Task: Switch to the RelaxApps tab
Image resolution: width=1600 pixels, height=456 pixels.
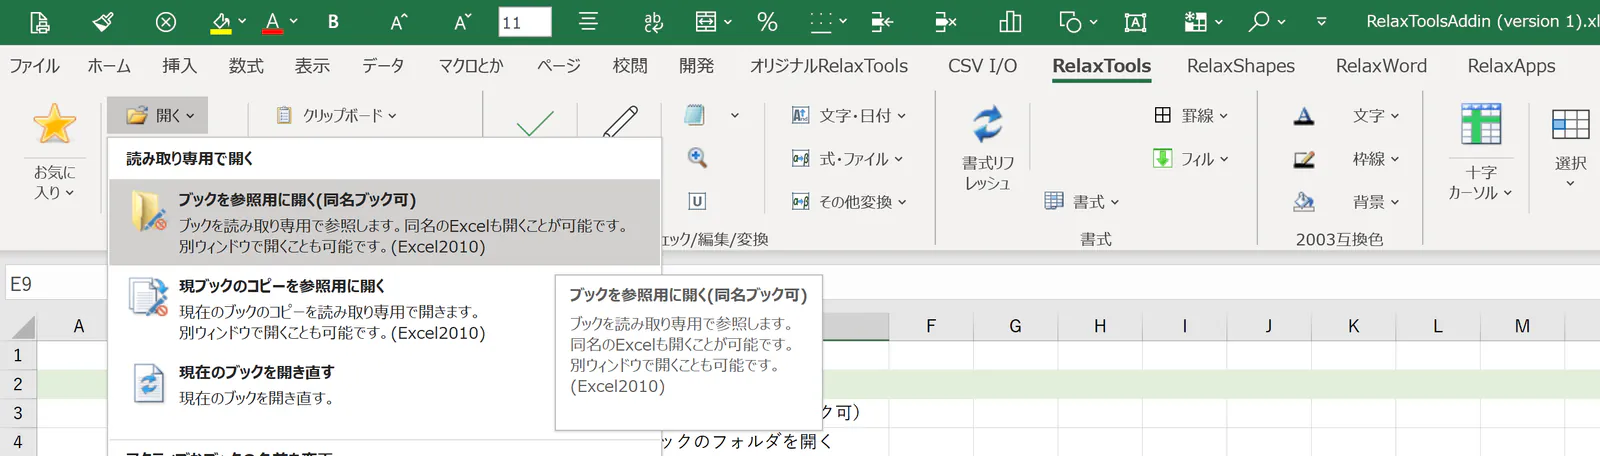Action: tap(1511, 66)
